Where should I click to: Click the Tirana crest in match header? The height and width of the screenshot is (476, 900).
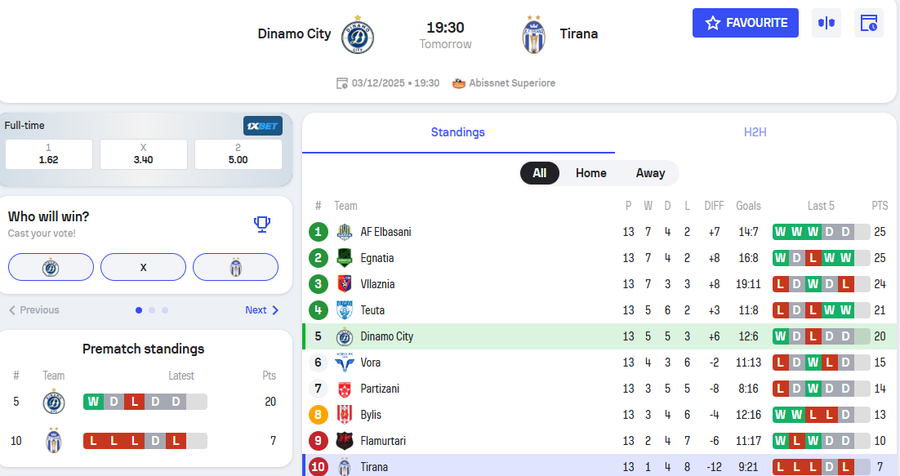click(534, 35)
